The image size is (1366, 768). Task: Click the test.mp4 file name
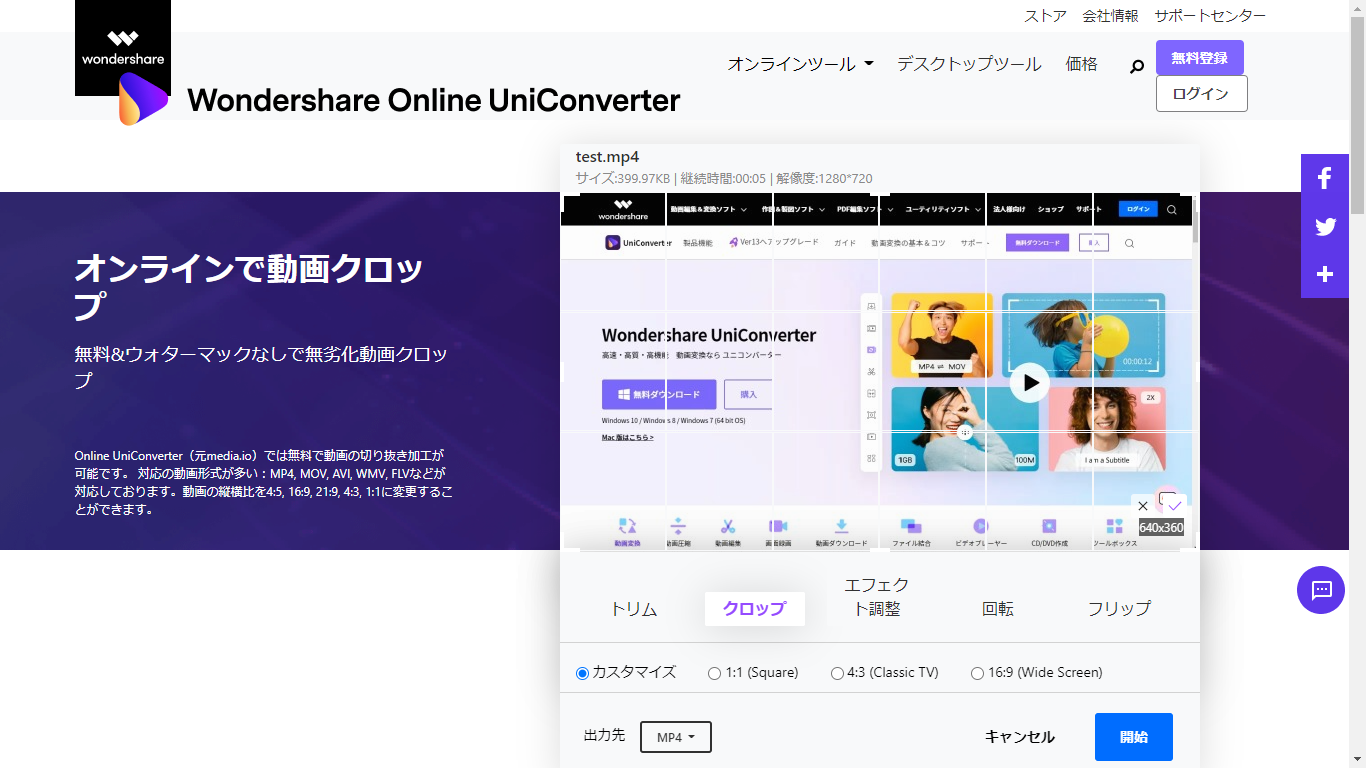pos(607,157)
